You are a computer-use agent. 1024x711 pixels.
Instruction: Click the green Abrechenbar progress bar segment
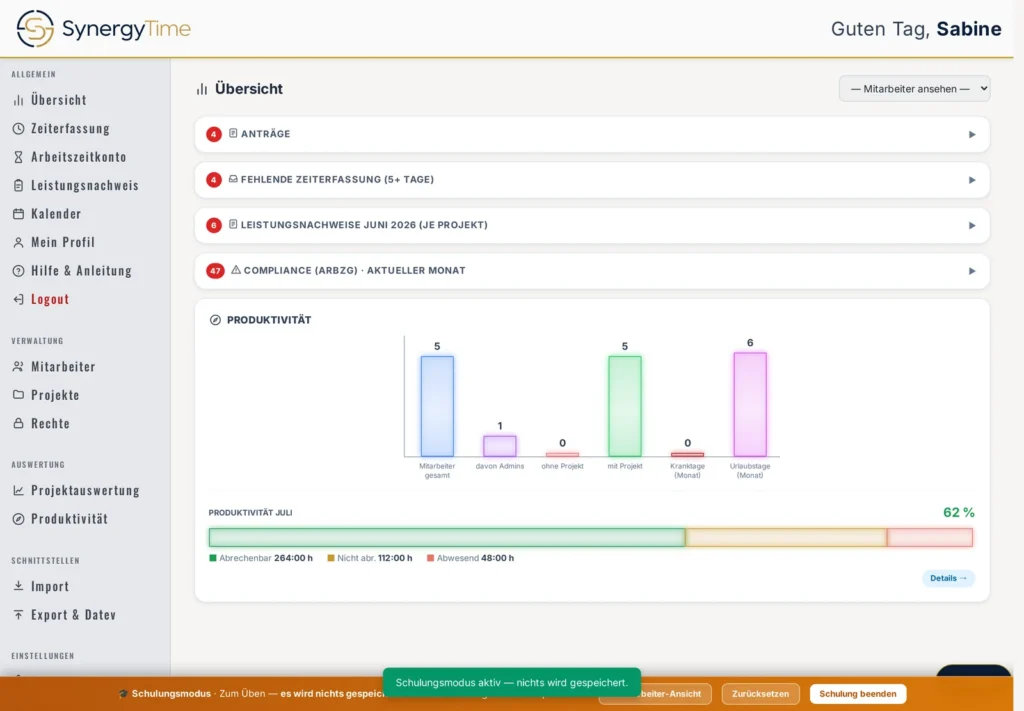coord(447,537)
